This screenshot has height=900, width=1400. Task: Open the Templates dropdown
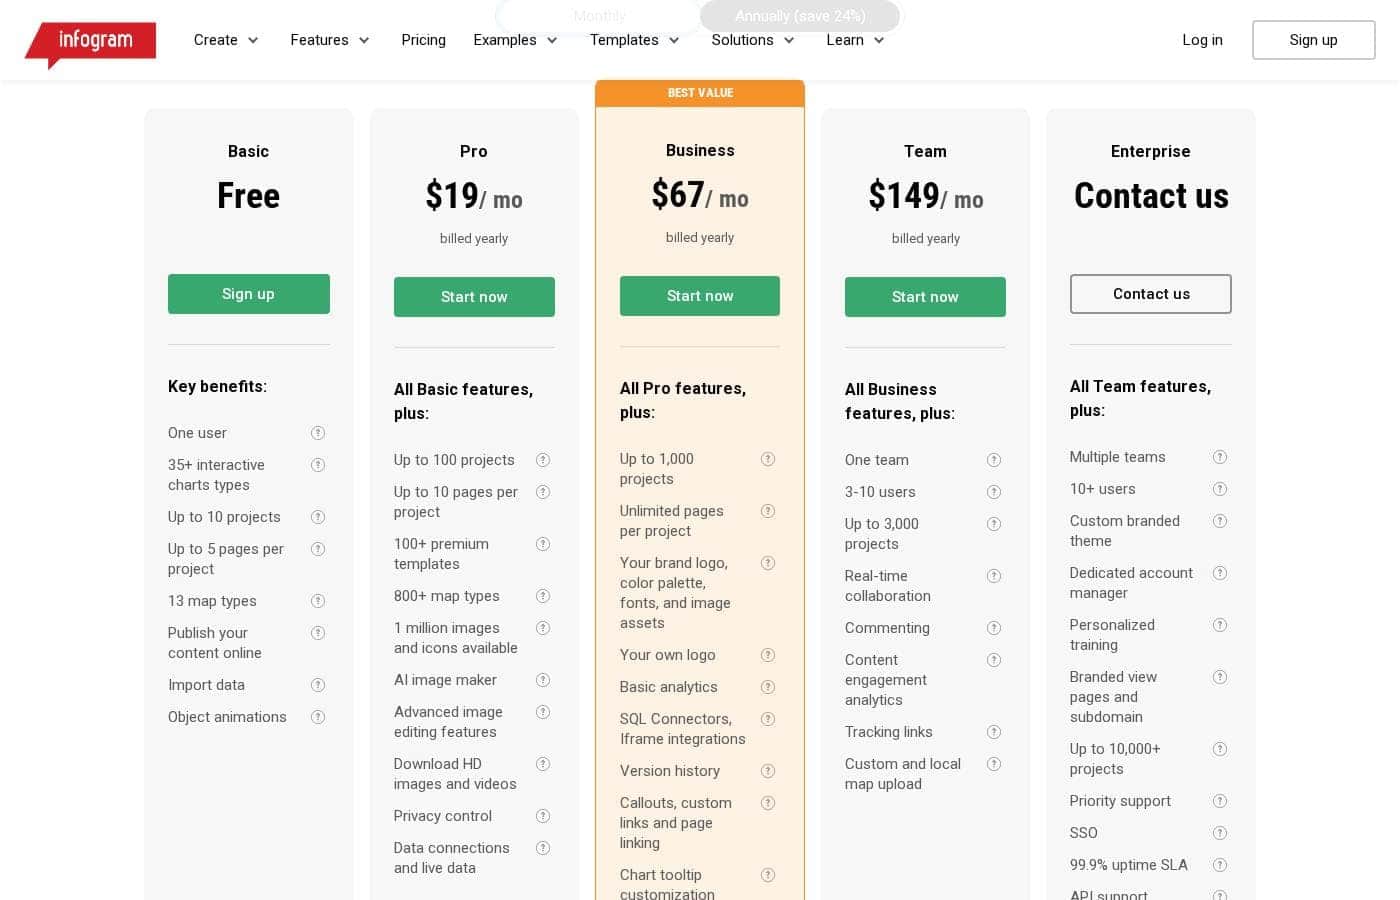click(x=634, y=40)
